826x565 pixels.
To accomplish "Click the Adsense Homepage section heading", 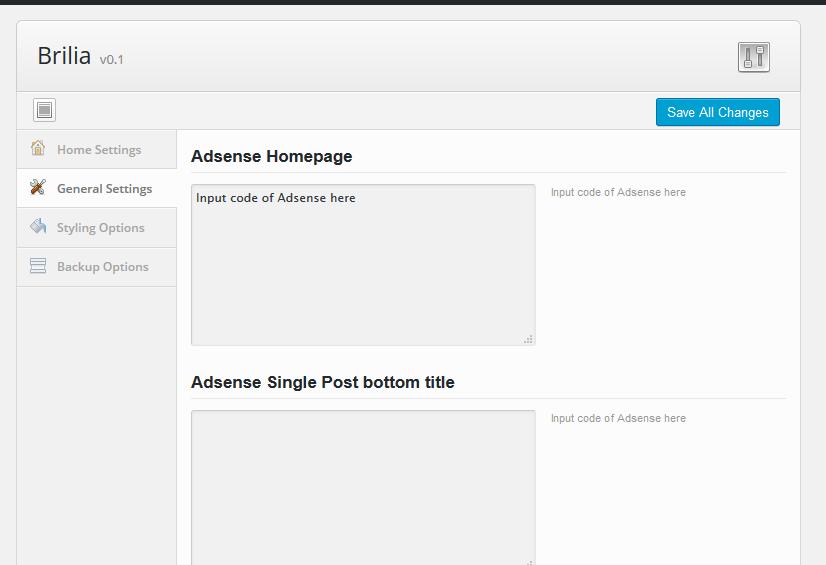I will [x=271, y=157].
